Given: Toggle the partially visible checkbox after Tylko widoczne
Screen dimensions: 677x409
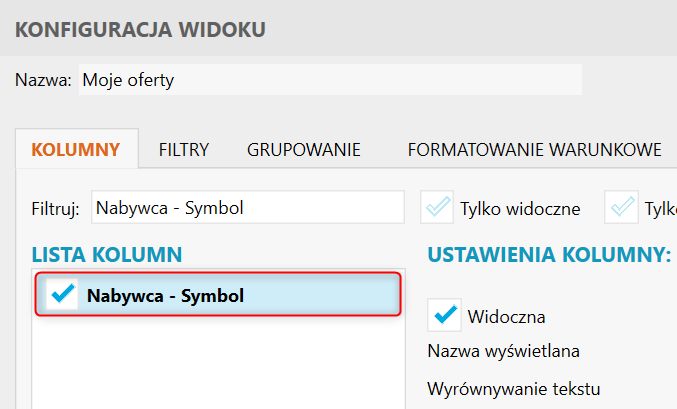Looking at the screenshot, I should pos(622,208).
